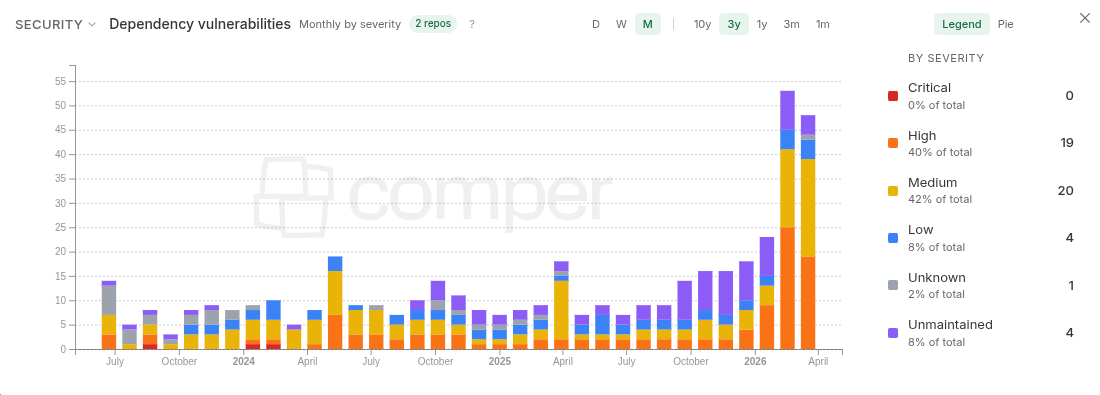Set time range to 1m
Screen dimensions: 1100x395
point(823,24)
